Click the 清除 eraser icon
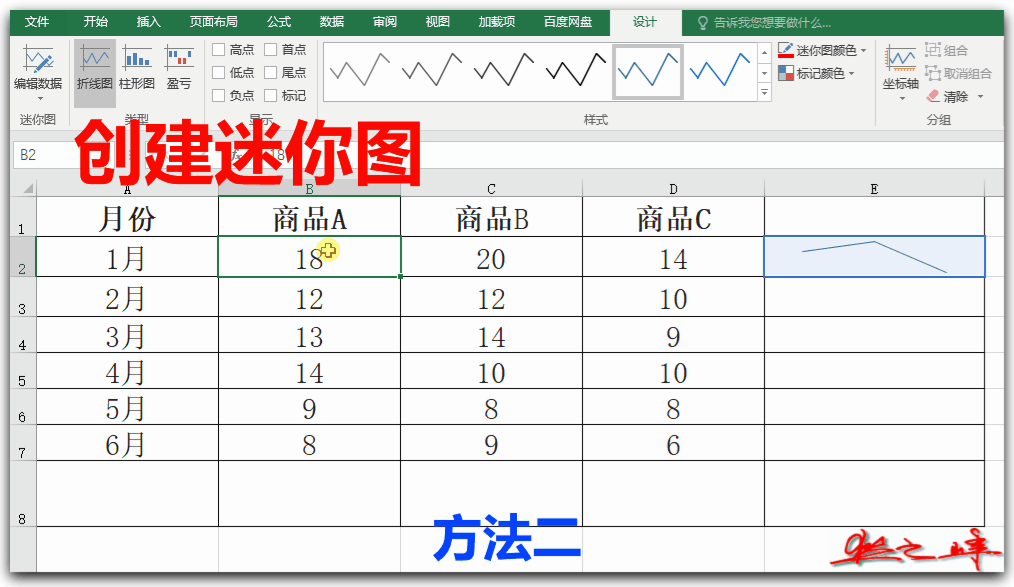 (x=933, y=96)
